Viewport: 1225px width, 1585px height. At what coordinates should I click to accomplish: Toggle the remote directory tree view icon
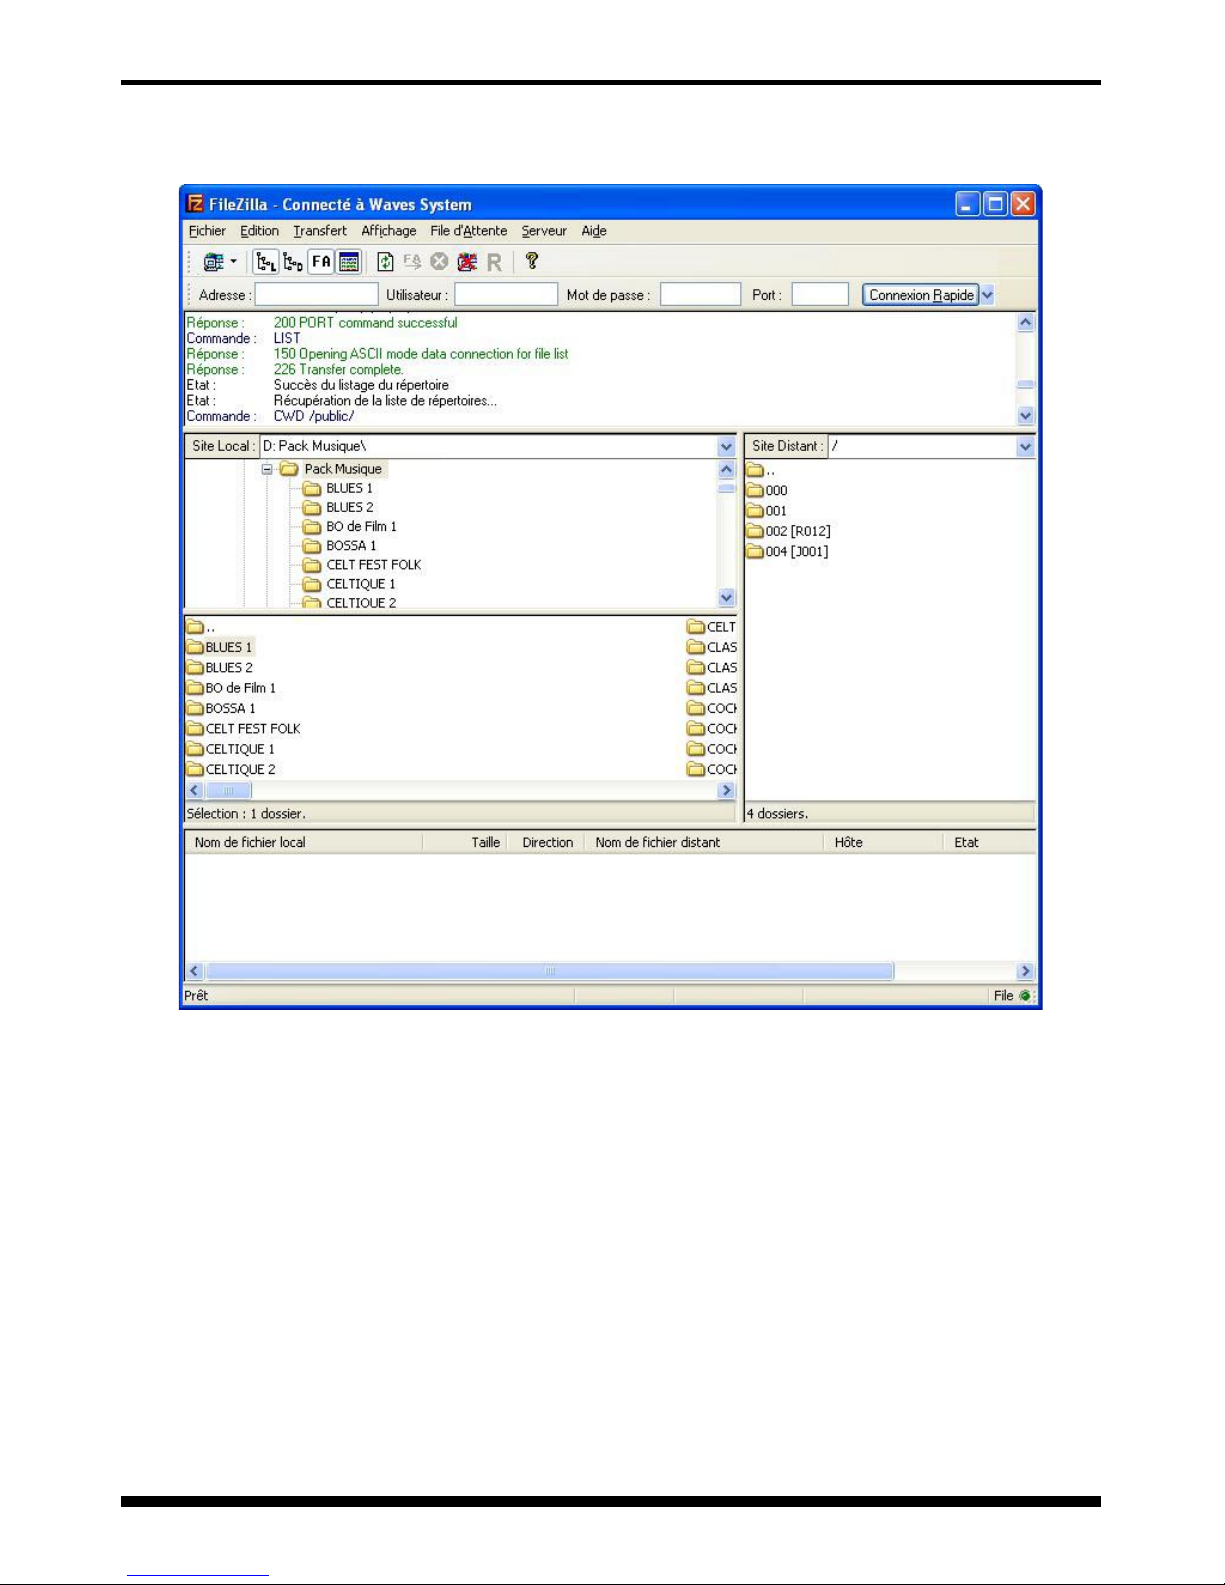pyautogui.click(x=293, y=262)
